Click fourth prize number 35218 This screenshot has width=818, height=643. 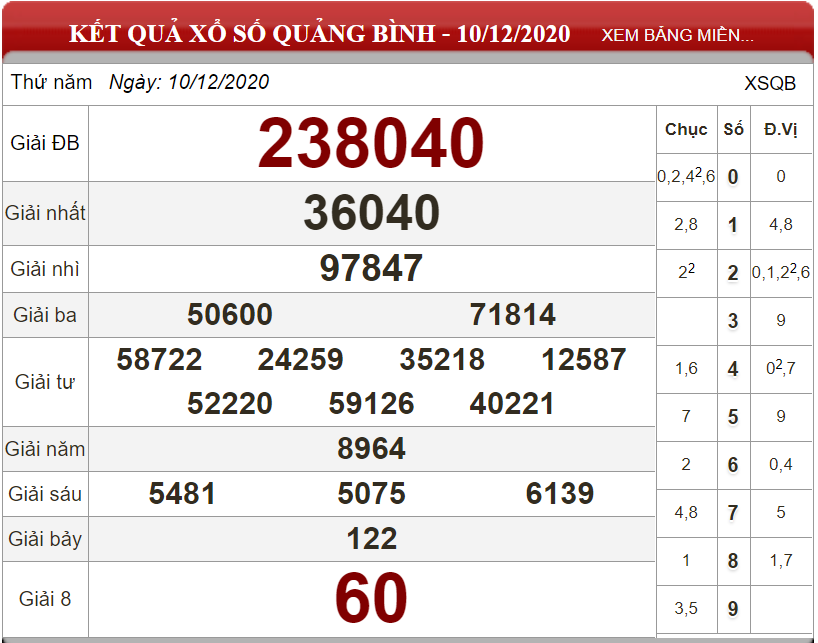pos(442,359)
